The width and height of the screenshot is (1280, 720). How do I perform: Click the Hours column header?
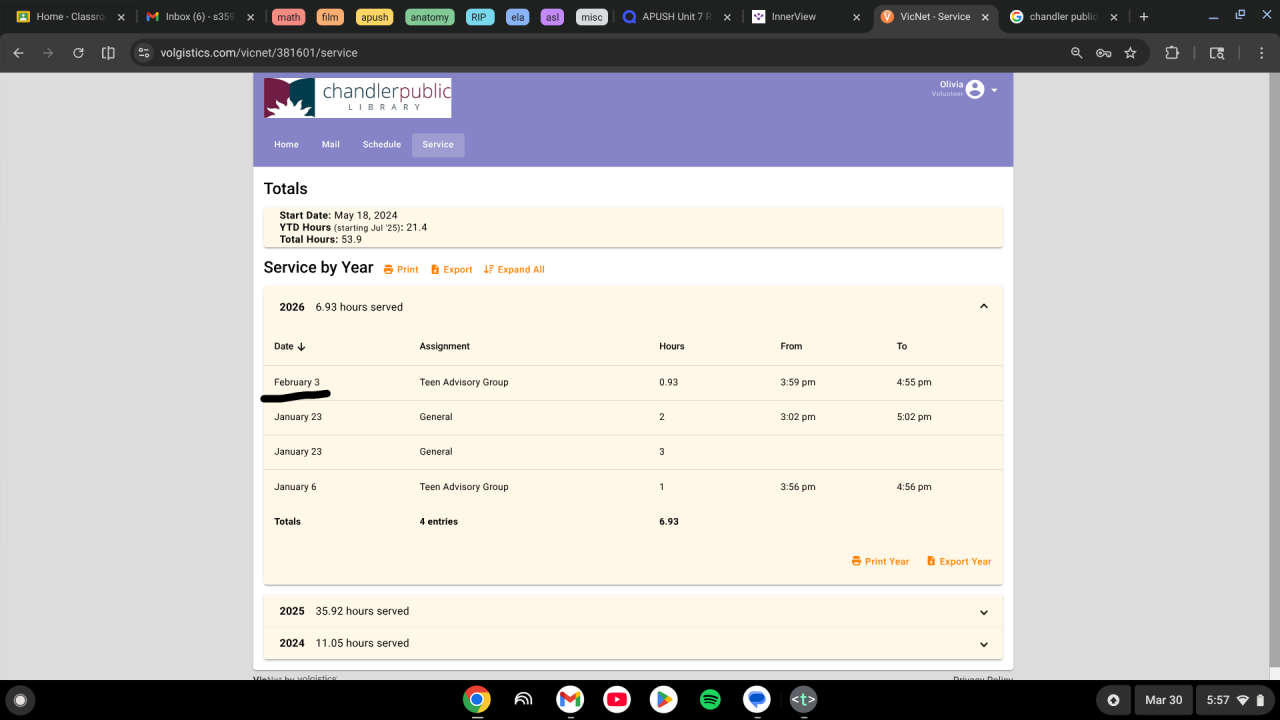tap(672, 346)
